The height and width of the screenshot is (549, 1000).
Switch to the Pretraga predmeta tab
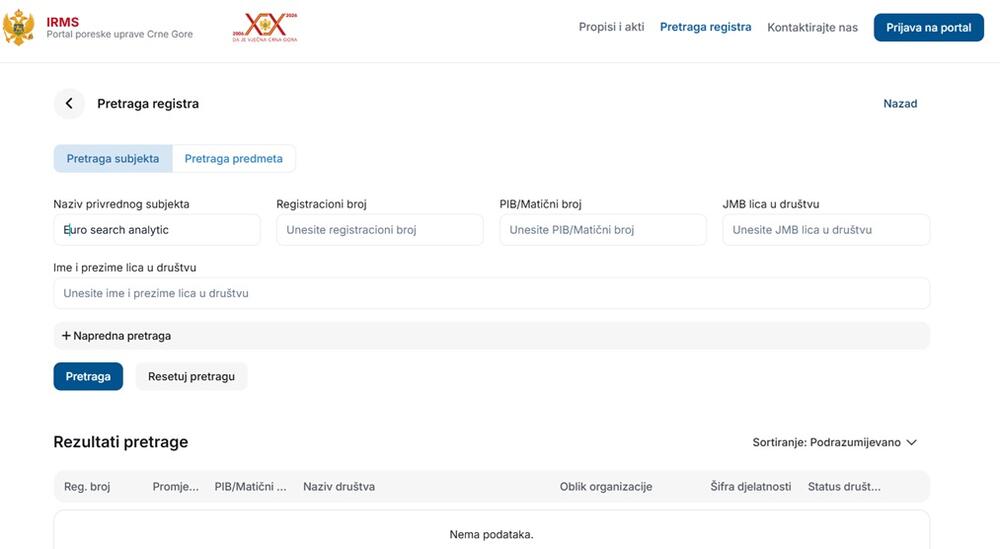pyautogui.click(x=233, y=159)
